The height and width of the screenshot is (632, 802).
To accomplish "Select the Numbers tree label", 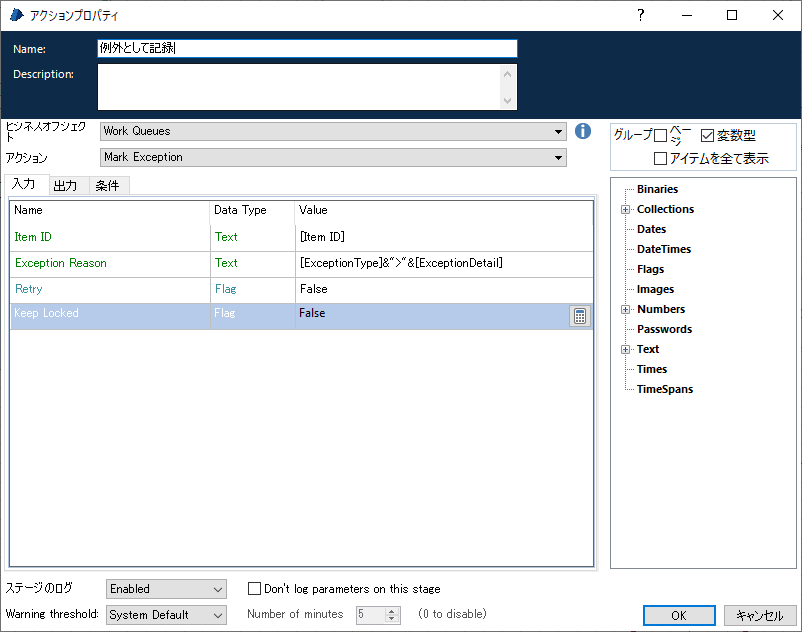I will coord(661,309).
